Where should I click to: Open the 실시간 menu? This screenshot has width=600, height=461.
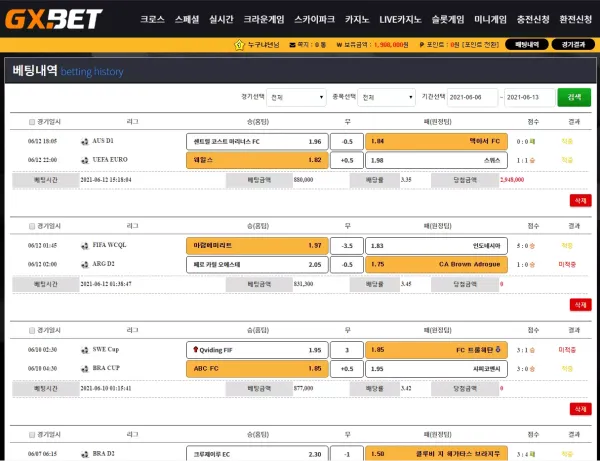click(x=221, y=19)
